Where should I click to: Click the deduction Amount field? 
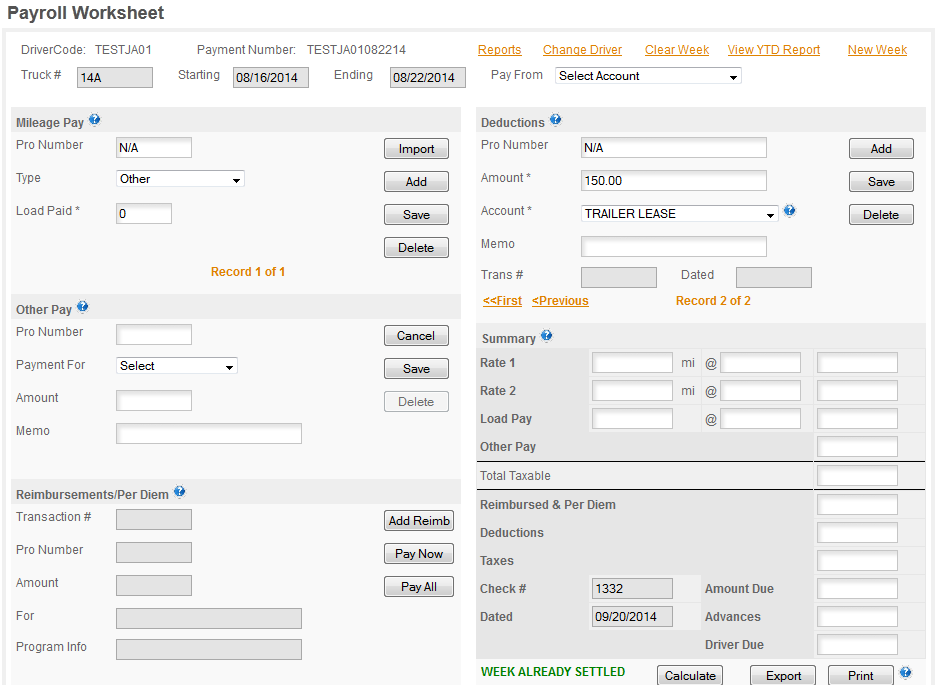(x=674, y=181)
